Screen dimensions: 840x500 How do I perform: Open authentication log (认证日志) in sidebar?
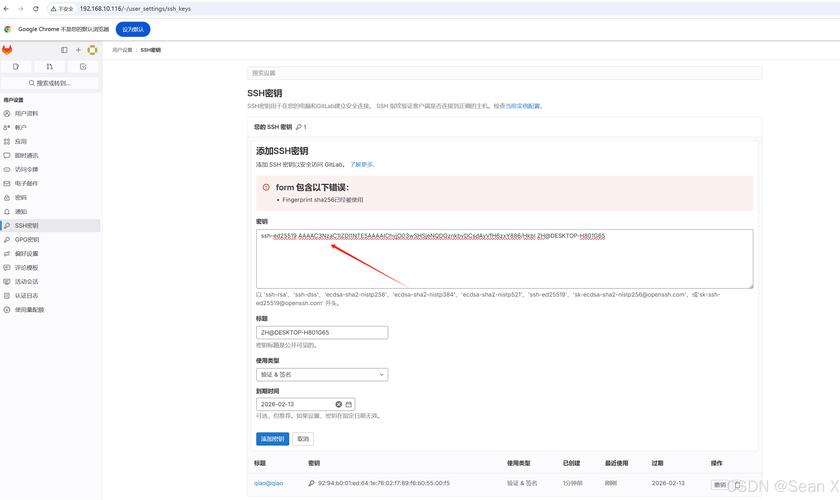coord(50,295)
